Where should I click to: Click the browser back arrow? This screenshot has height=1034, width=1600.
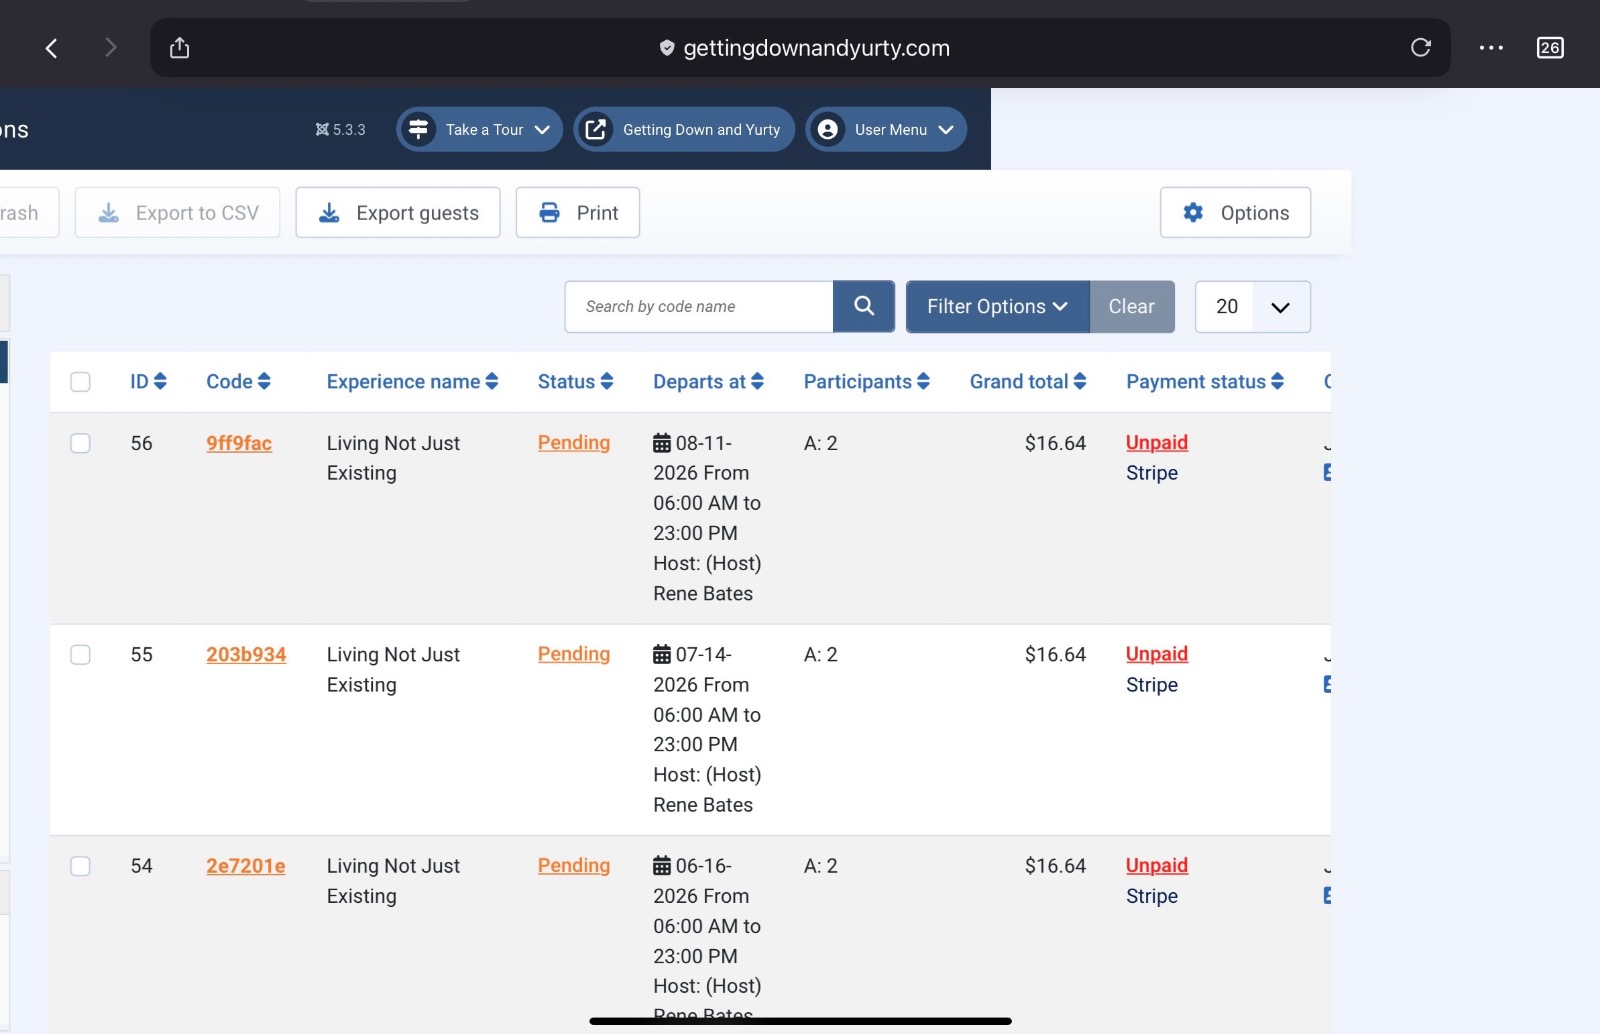point(52,48)
